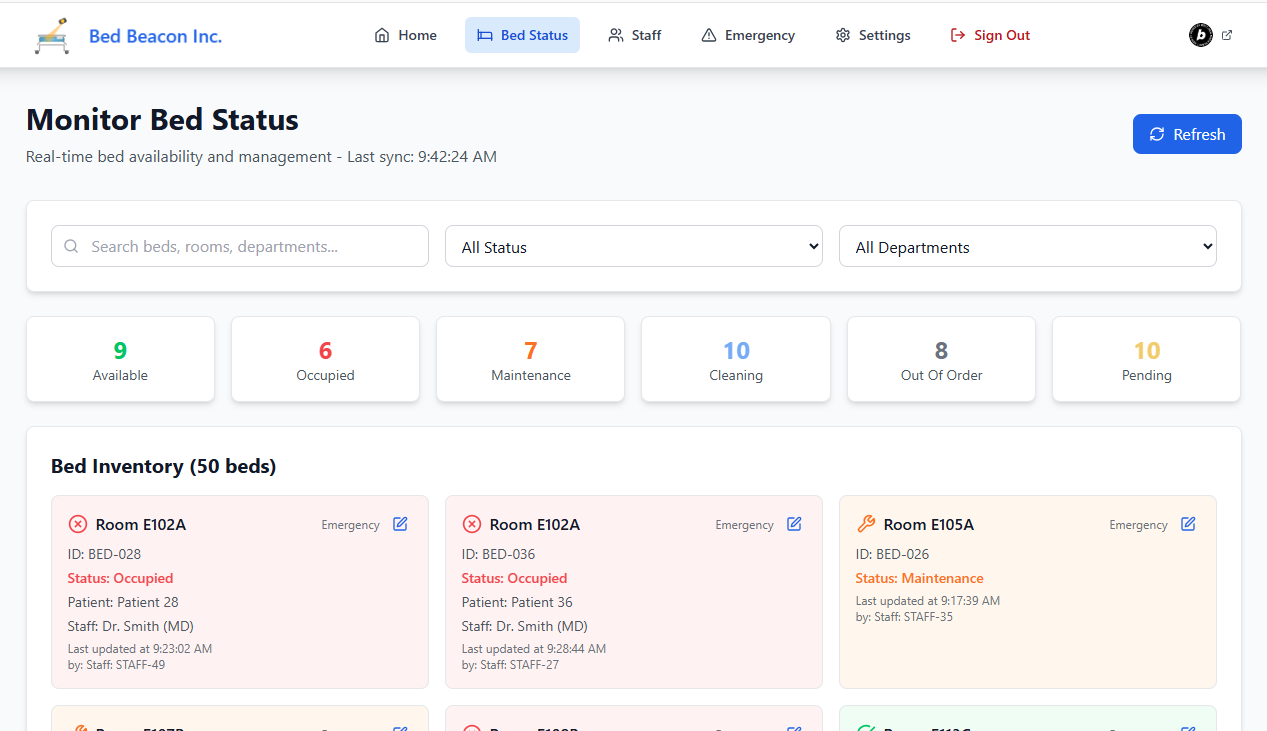Screen dimensions: 1267x731
Task: Open Settings from the navigation bar
Action: click(873, 35)
